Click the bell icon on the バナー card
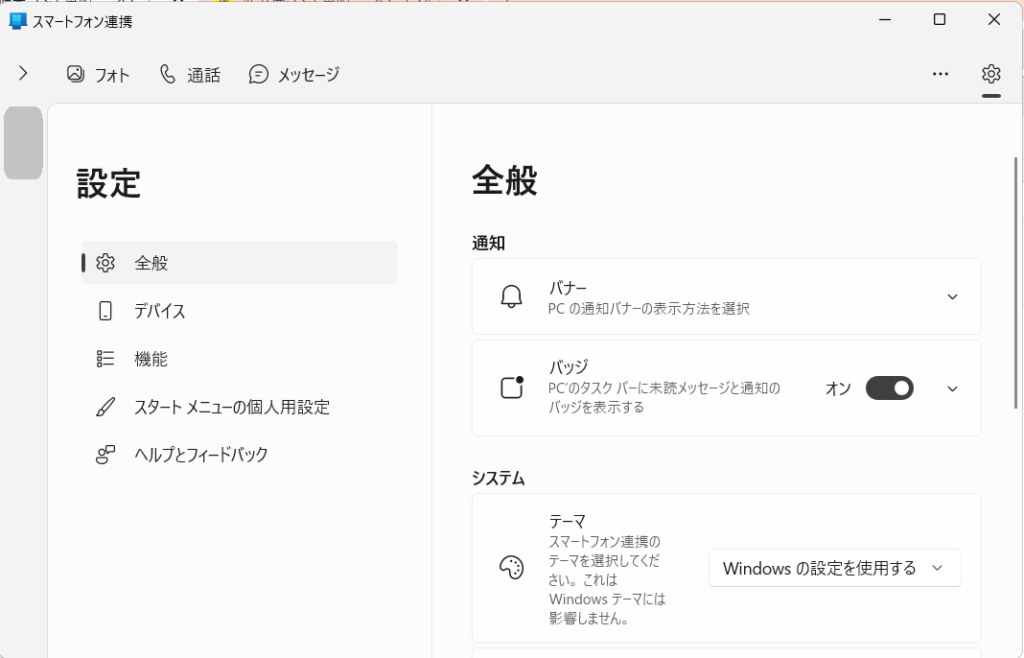 click(513, 296)
